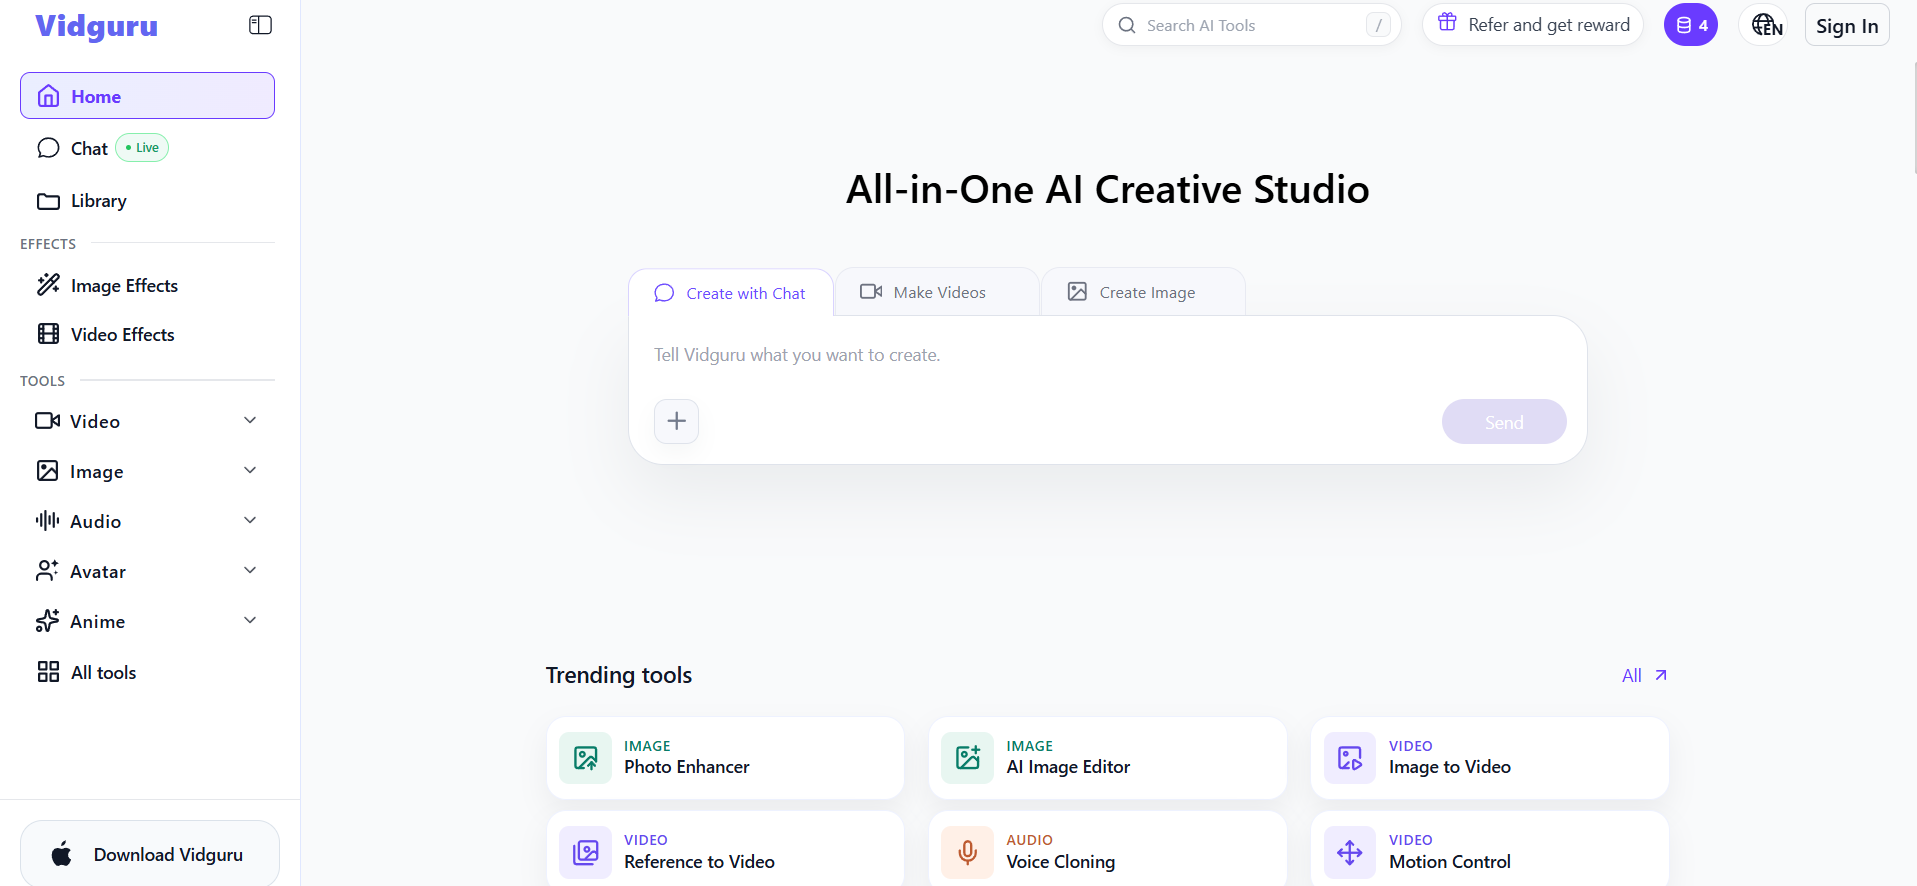Open Voice Cloning tool card
The width and height of the screenshot is (1917, 886).
(x=1107, y=850)
